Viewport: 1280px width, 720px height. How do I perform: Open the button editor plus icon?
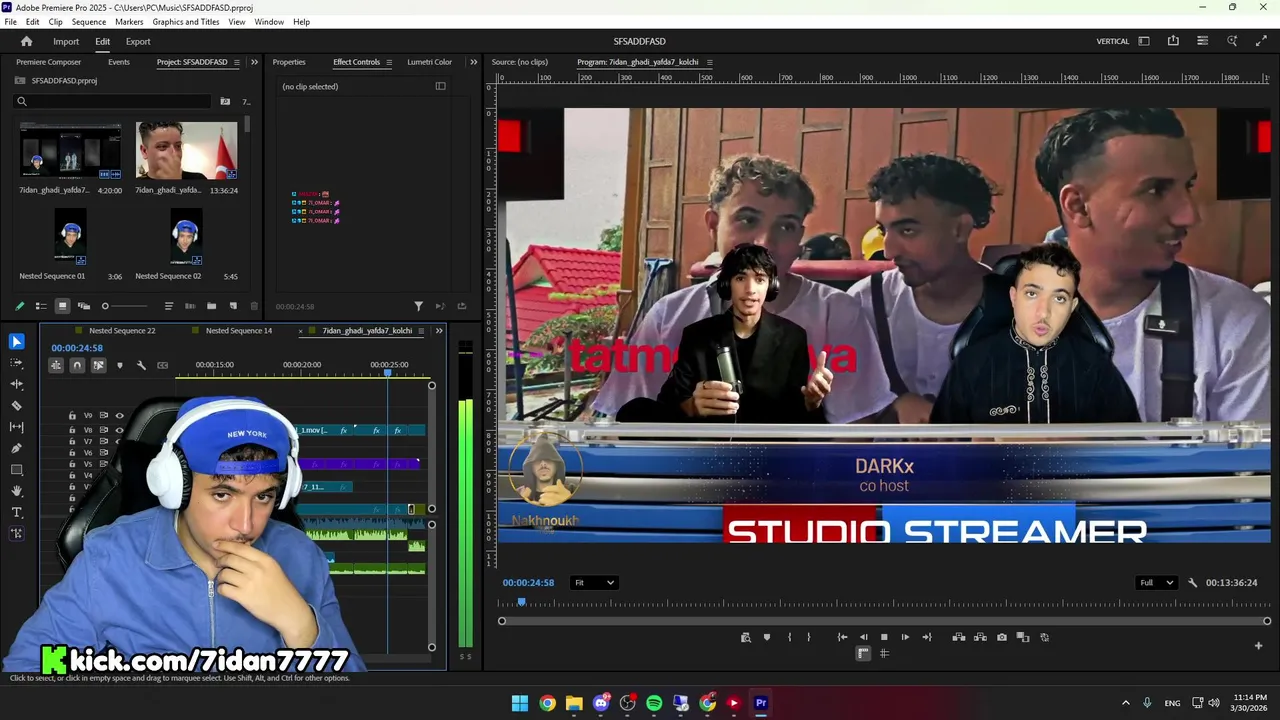tap(1258, 646)
